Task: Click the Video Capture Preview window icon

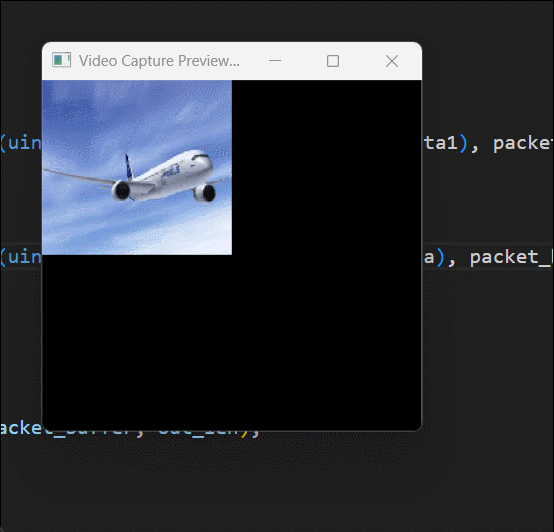Action: point(61,60)
